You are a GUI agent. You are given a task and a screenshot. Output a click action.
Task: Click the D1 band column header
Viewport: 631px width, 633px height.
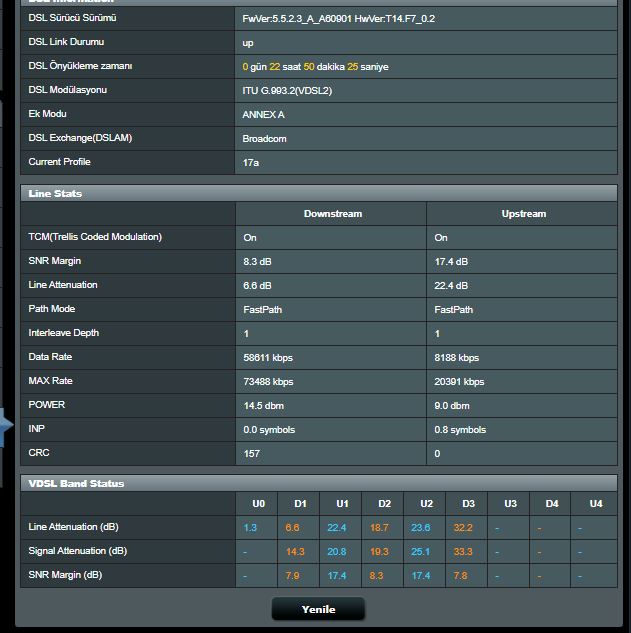pos(300,504)
